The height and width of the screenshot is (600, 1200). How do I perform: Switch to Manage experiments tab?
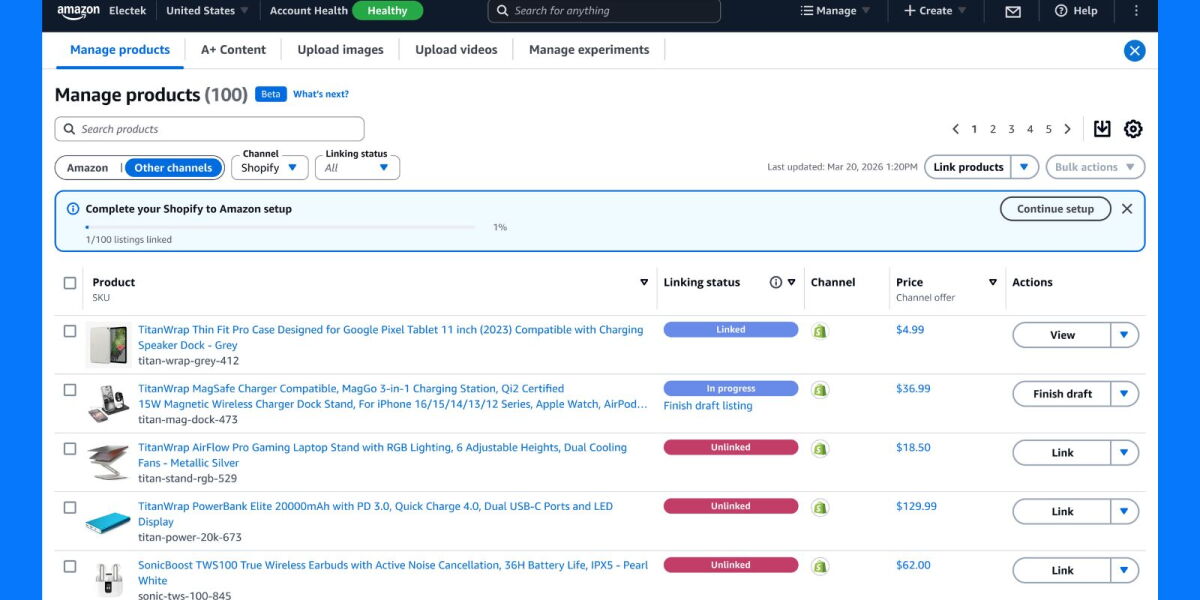(589, 50)
